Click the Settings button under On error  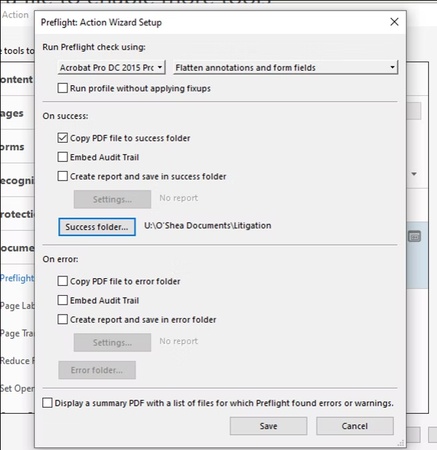(112, 343)
